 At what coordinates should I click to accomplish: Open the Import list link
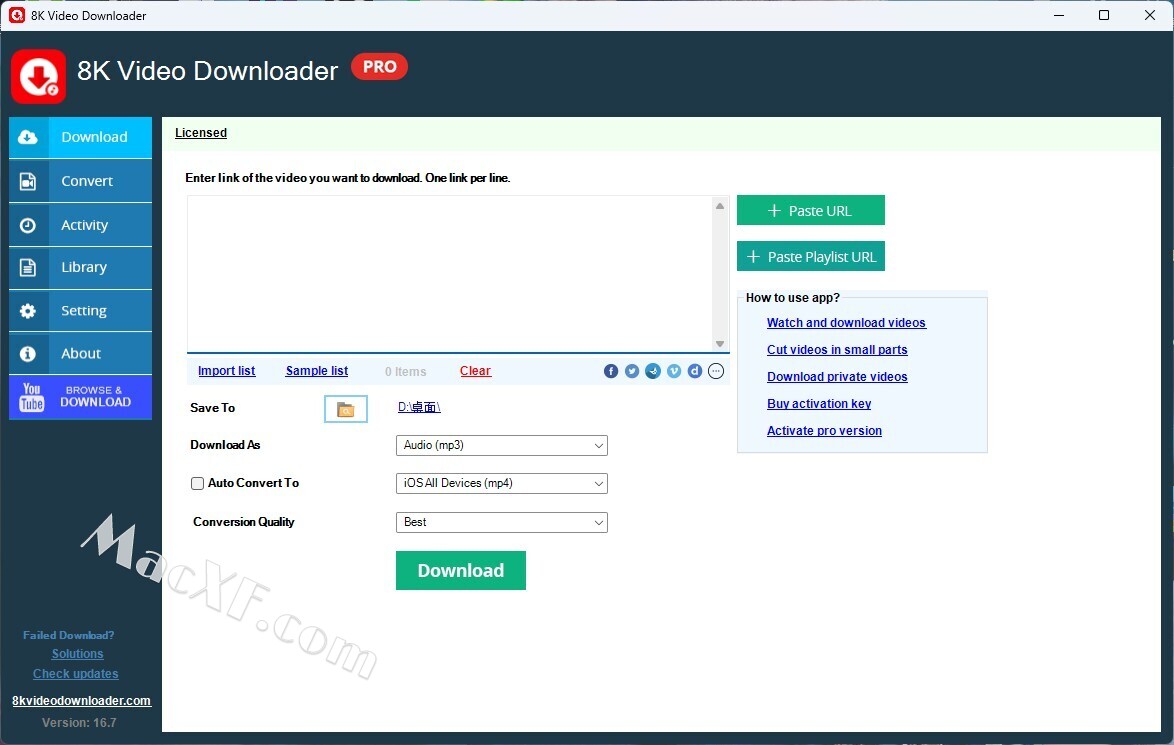point(226,371)
